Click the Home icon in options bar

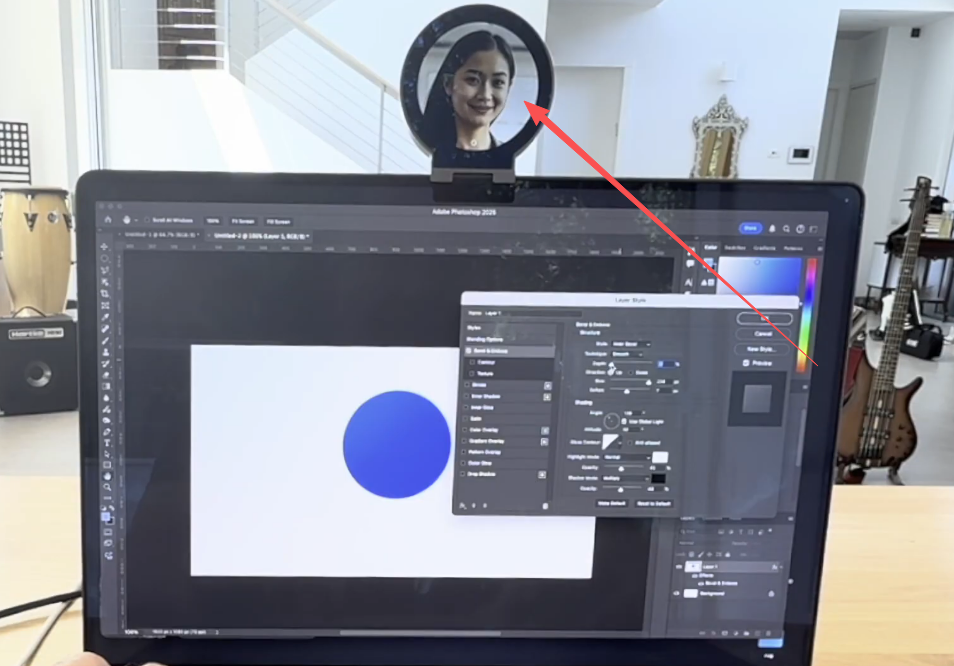pos(108,220)
